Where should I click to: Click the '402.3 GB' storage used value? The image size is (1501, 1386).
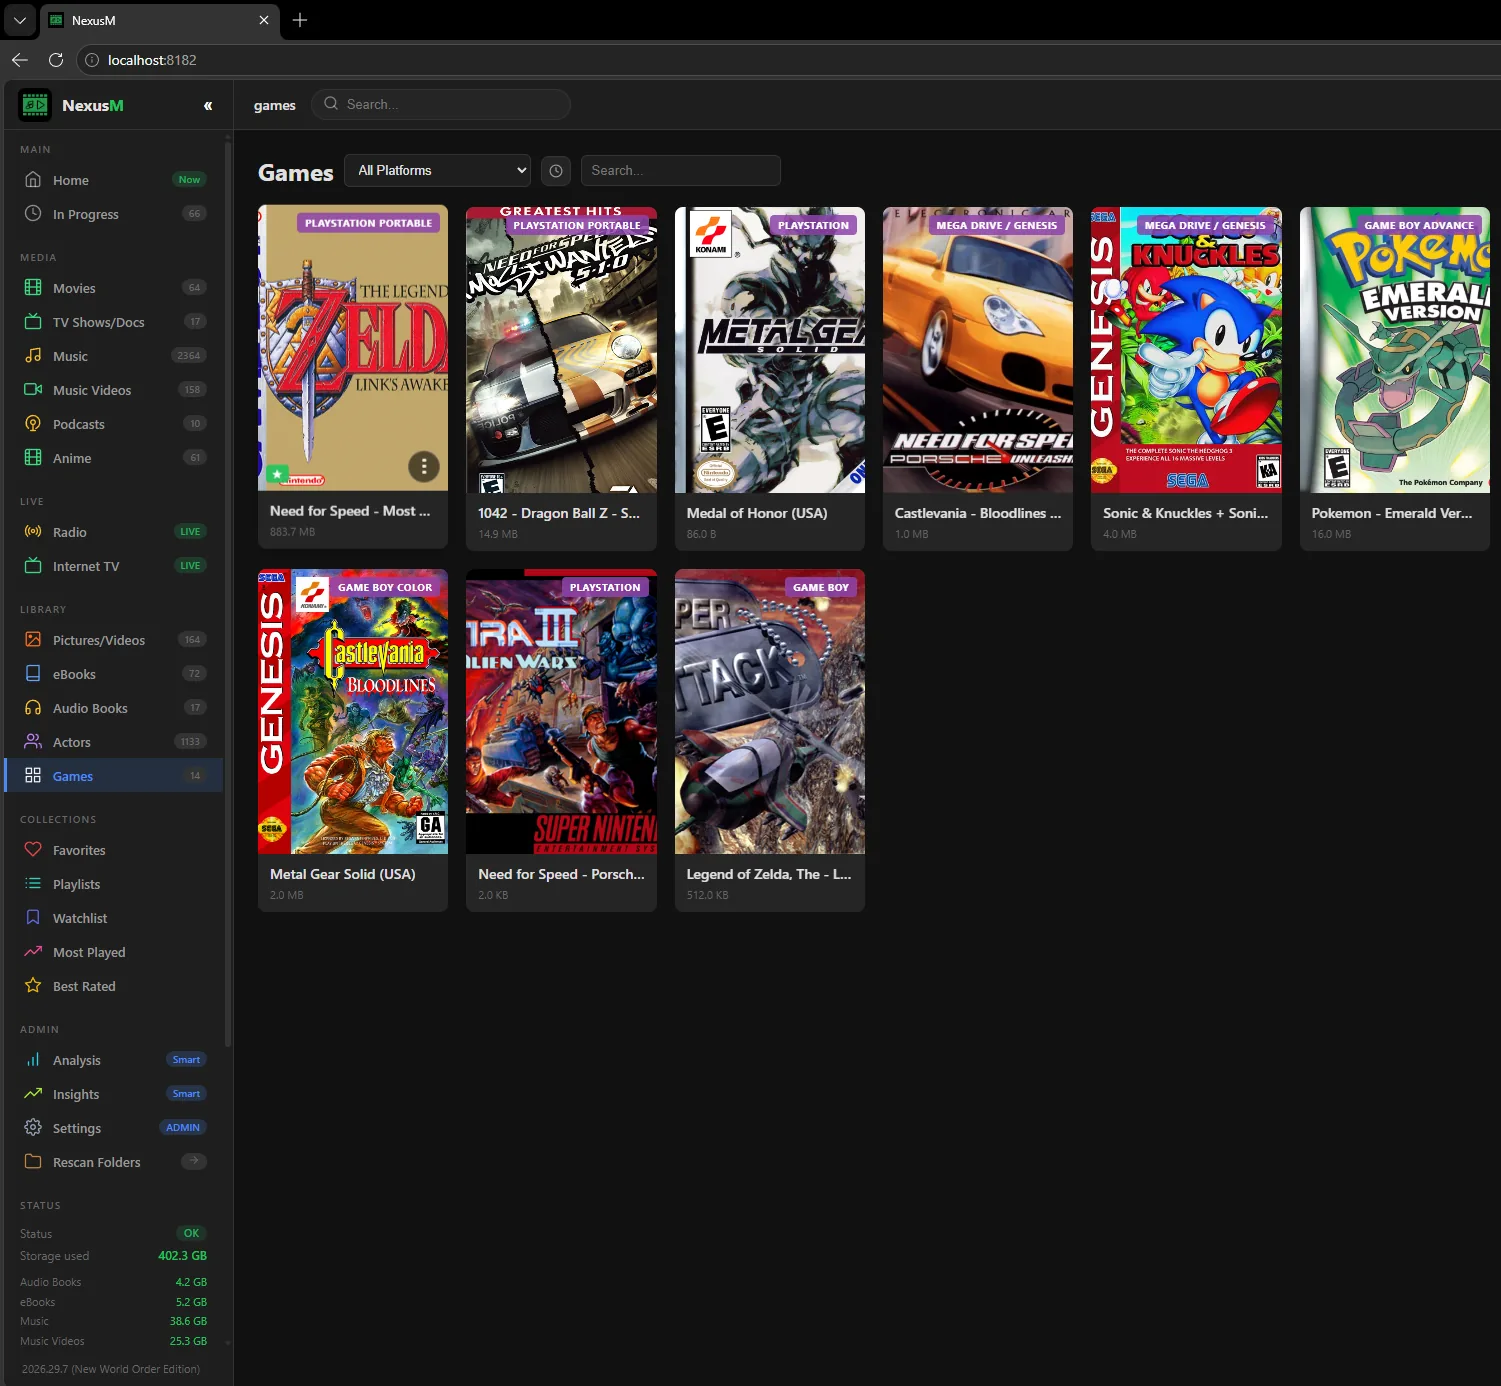coord(182,1256)
